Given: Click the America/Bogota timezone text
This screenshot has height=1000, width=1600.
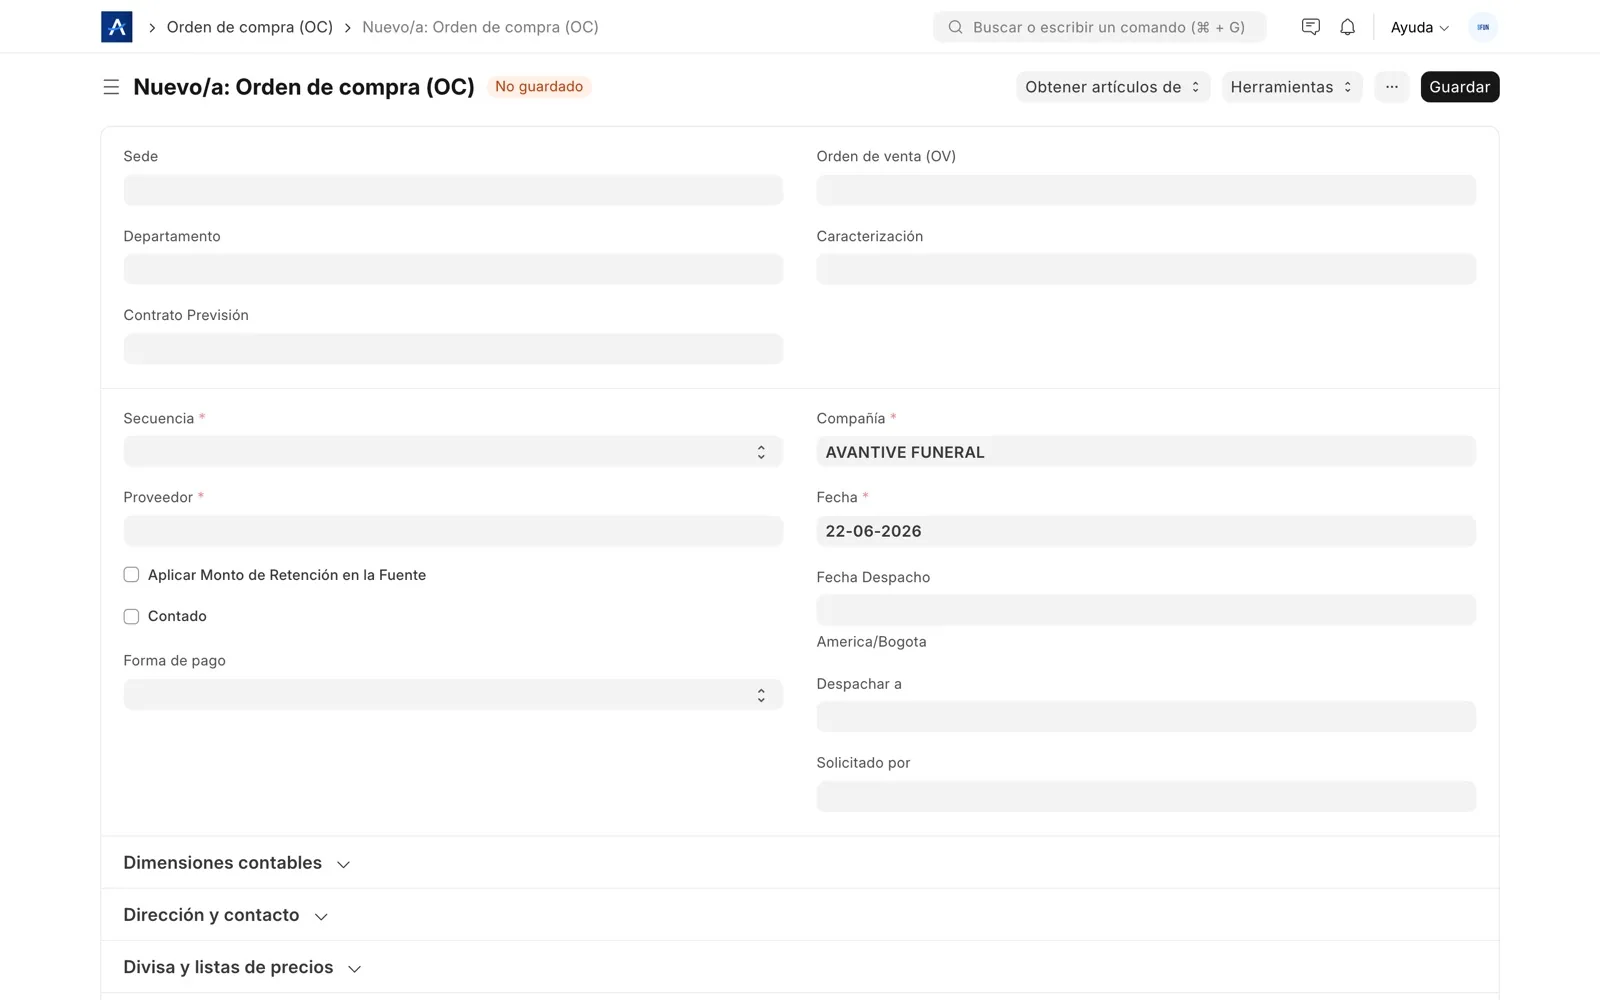Looking at the screenshot, I should pyautogui.click(x=871, y=642).
